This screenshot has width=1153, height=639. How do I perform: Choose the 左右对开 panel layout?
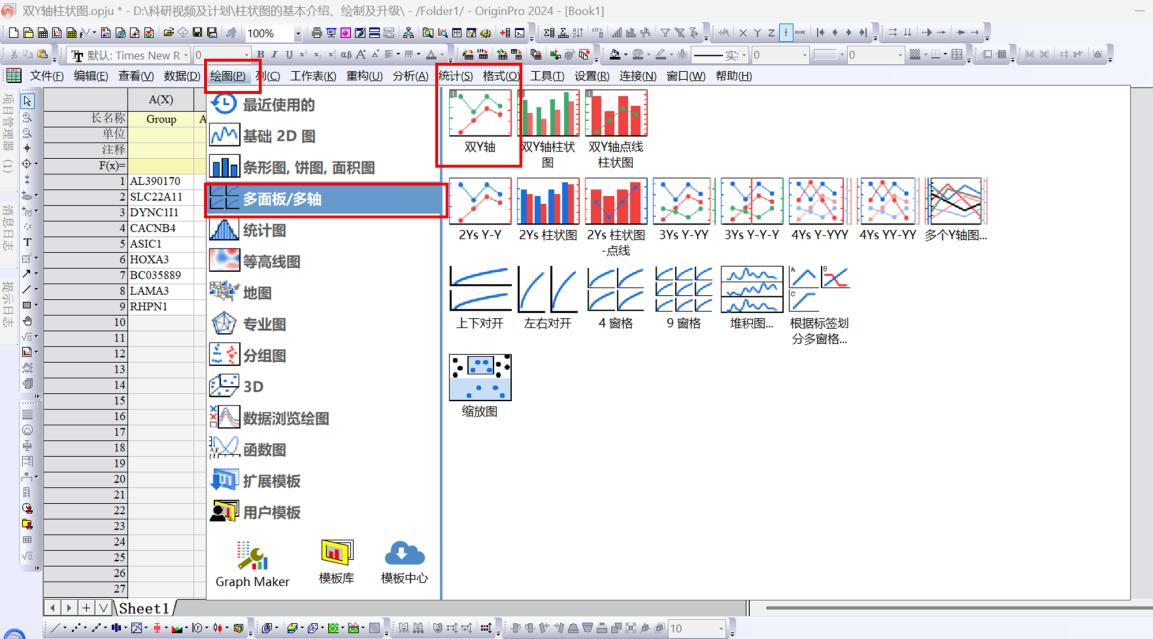[x=548, y=298]
